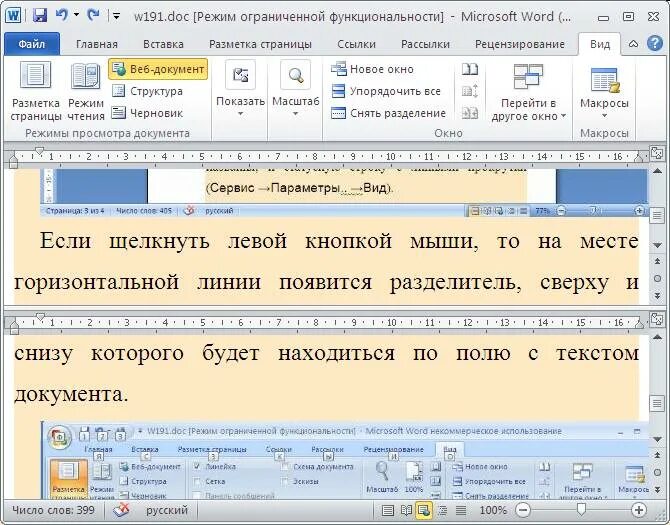Go to next page in upper pane
The width and height of the screenshot is (670, 525).
pos(657,296)
